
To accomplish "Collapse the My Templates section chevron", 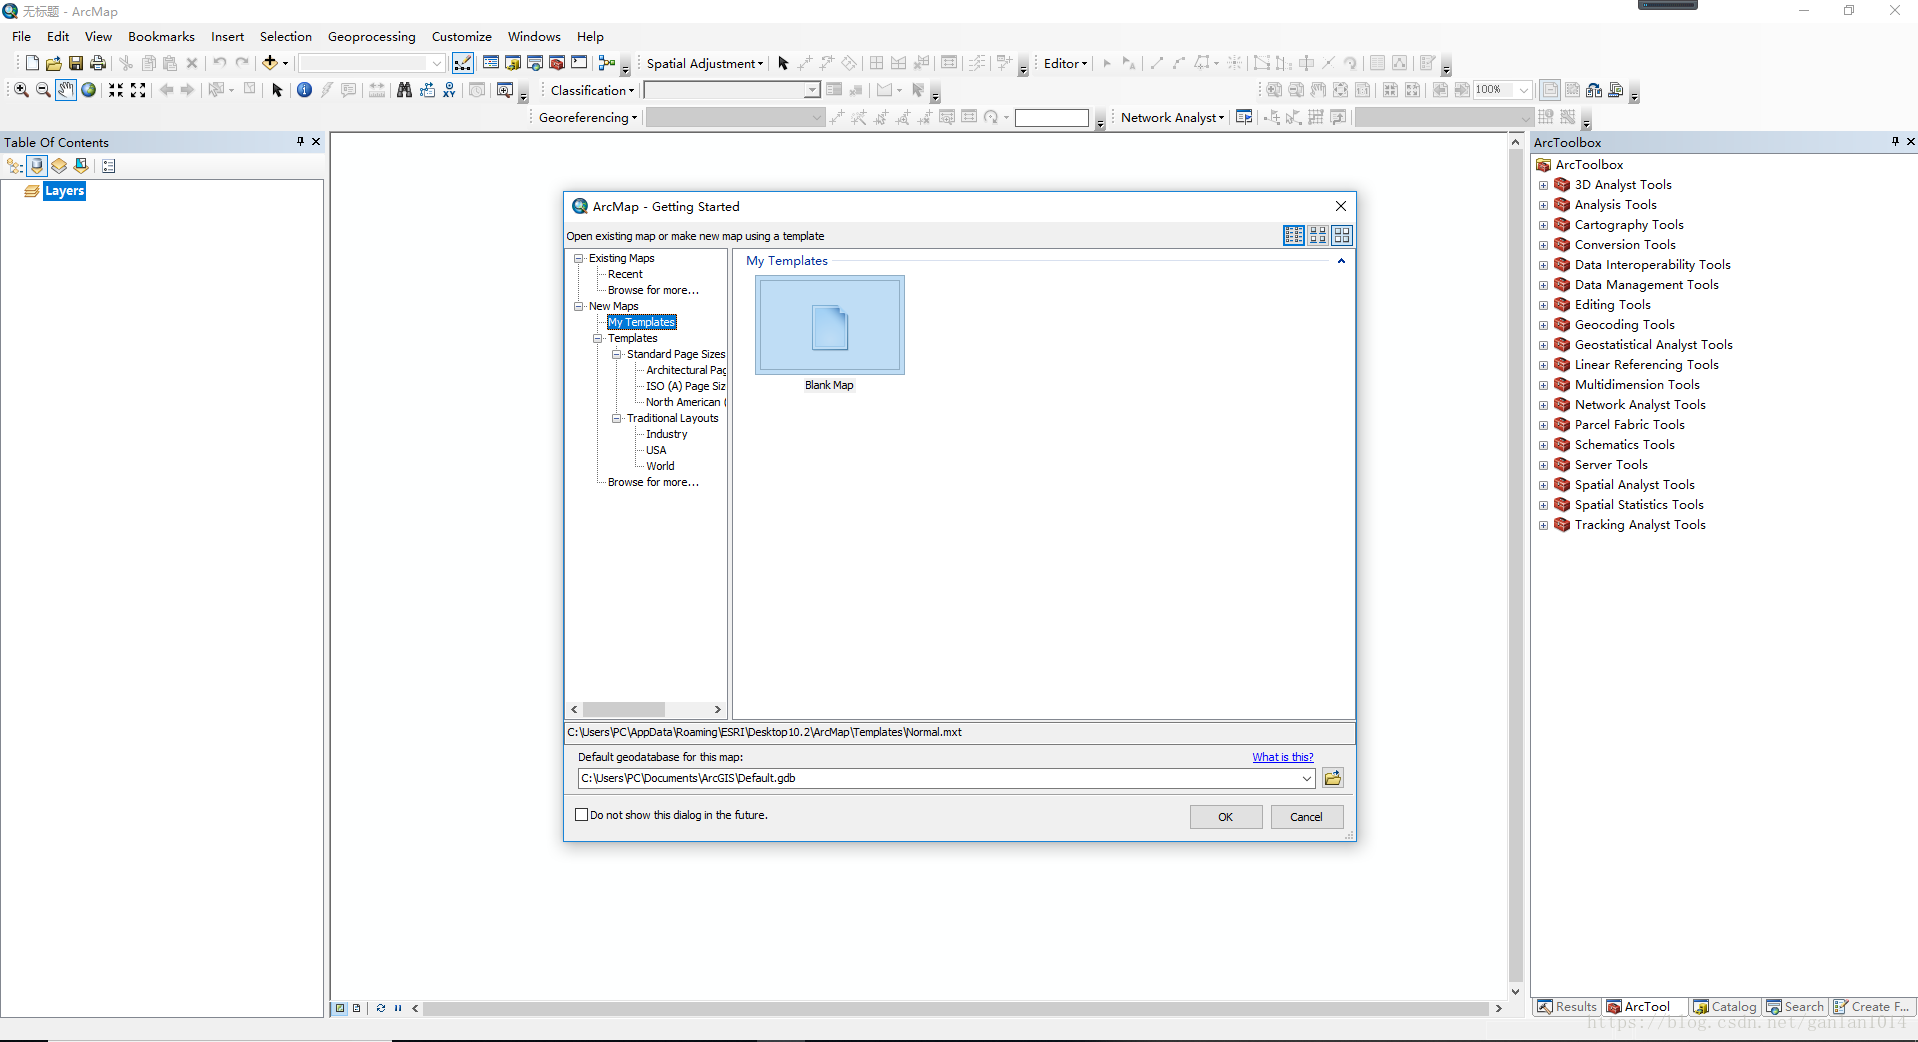I will click(1341, 261).
